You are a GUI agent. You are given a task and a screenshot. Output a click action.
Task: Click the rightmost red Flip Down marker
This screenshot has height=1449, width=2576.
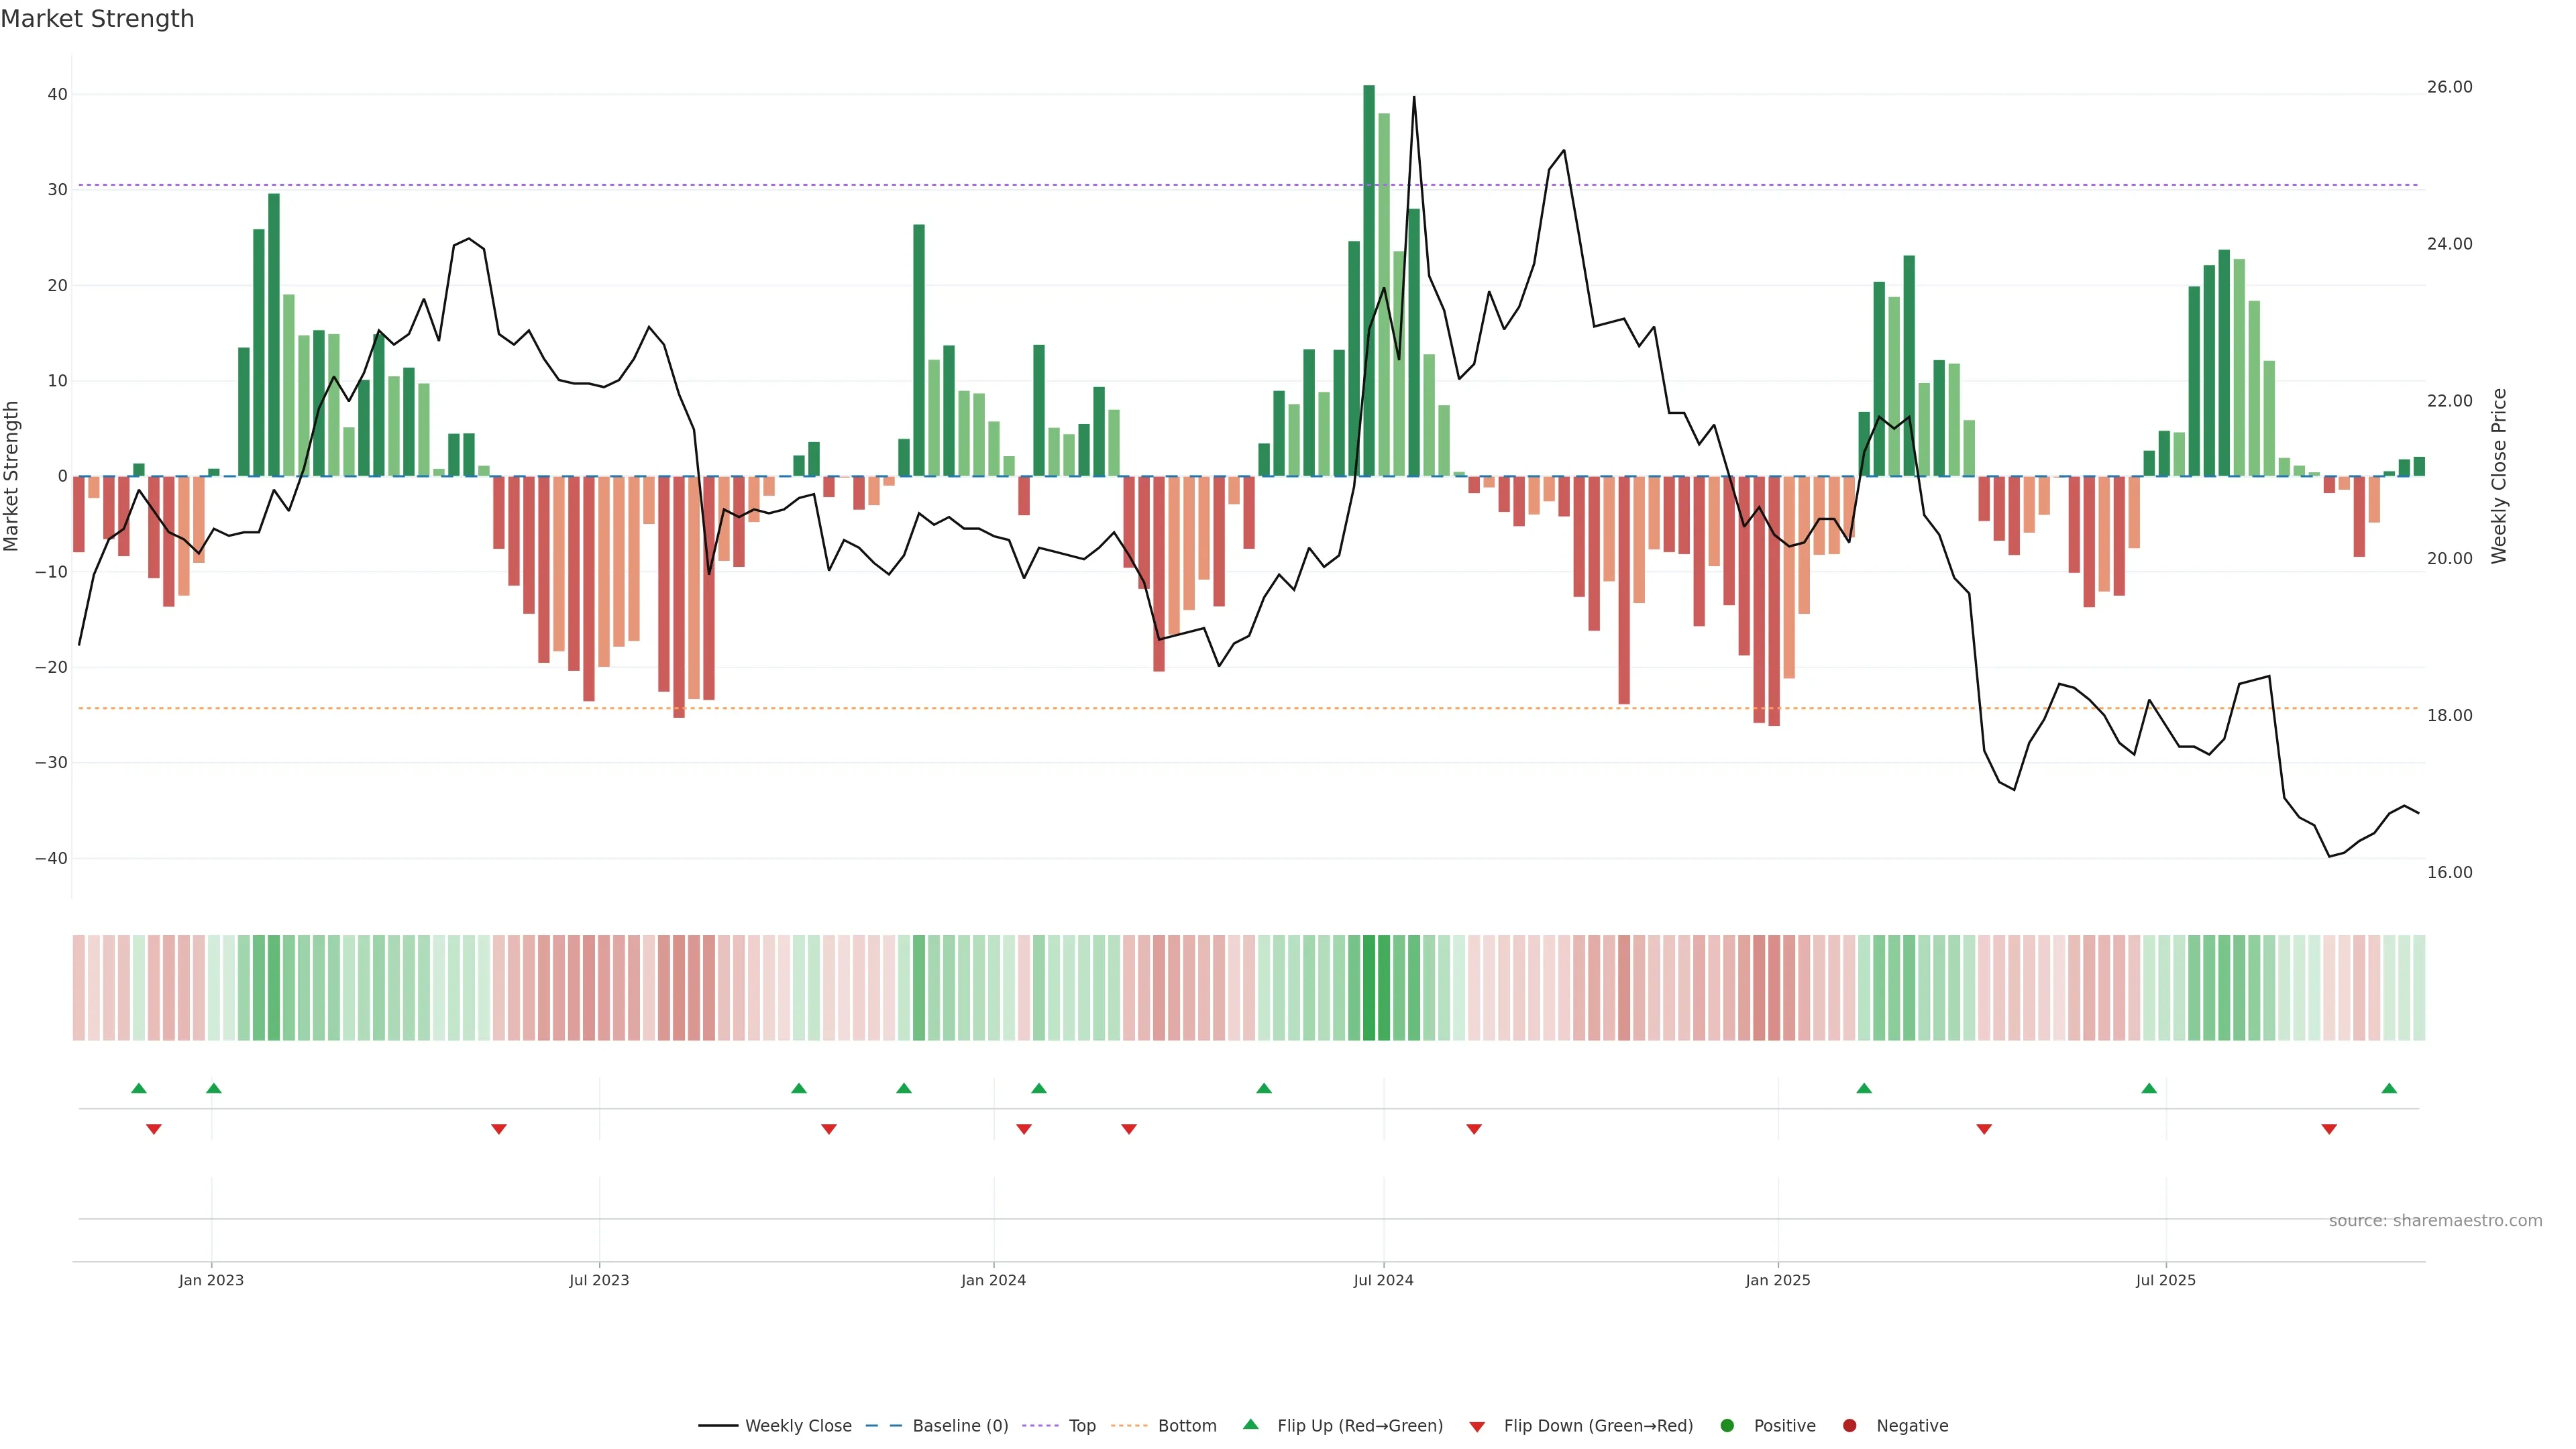pos(2329,1129)
